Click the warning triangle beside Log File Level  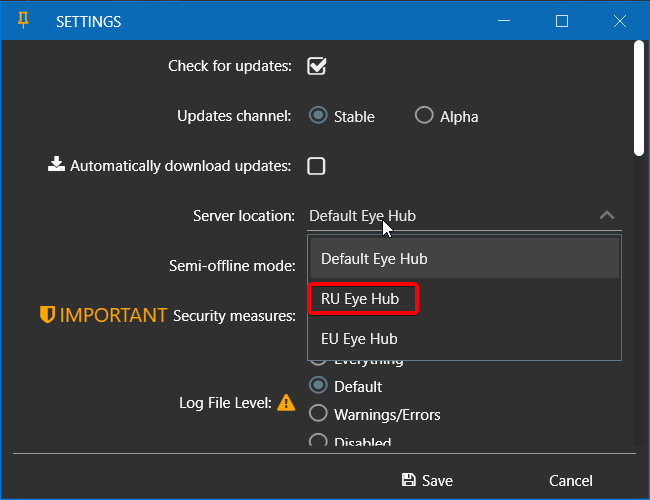286,403
